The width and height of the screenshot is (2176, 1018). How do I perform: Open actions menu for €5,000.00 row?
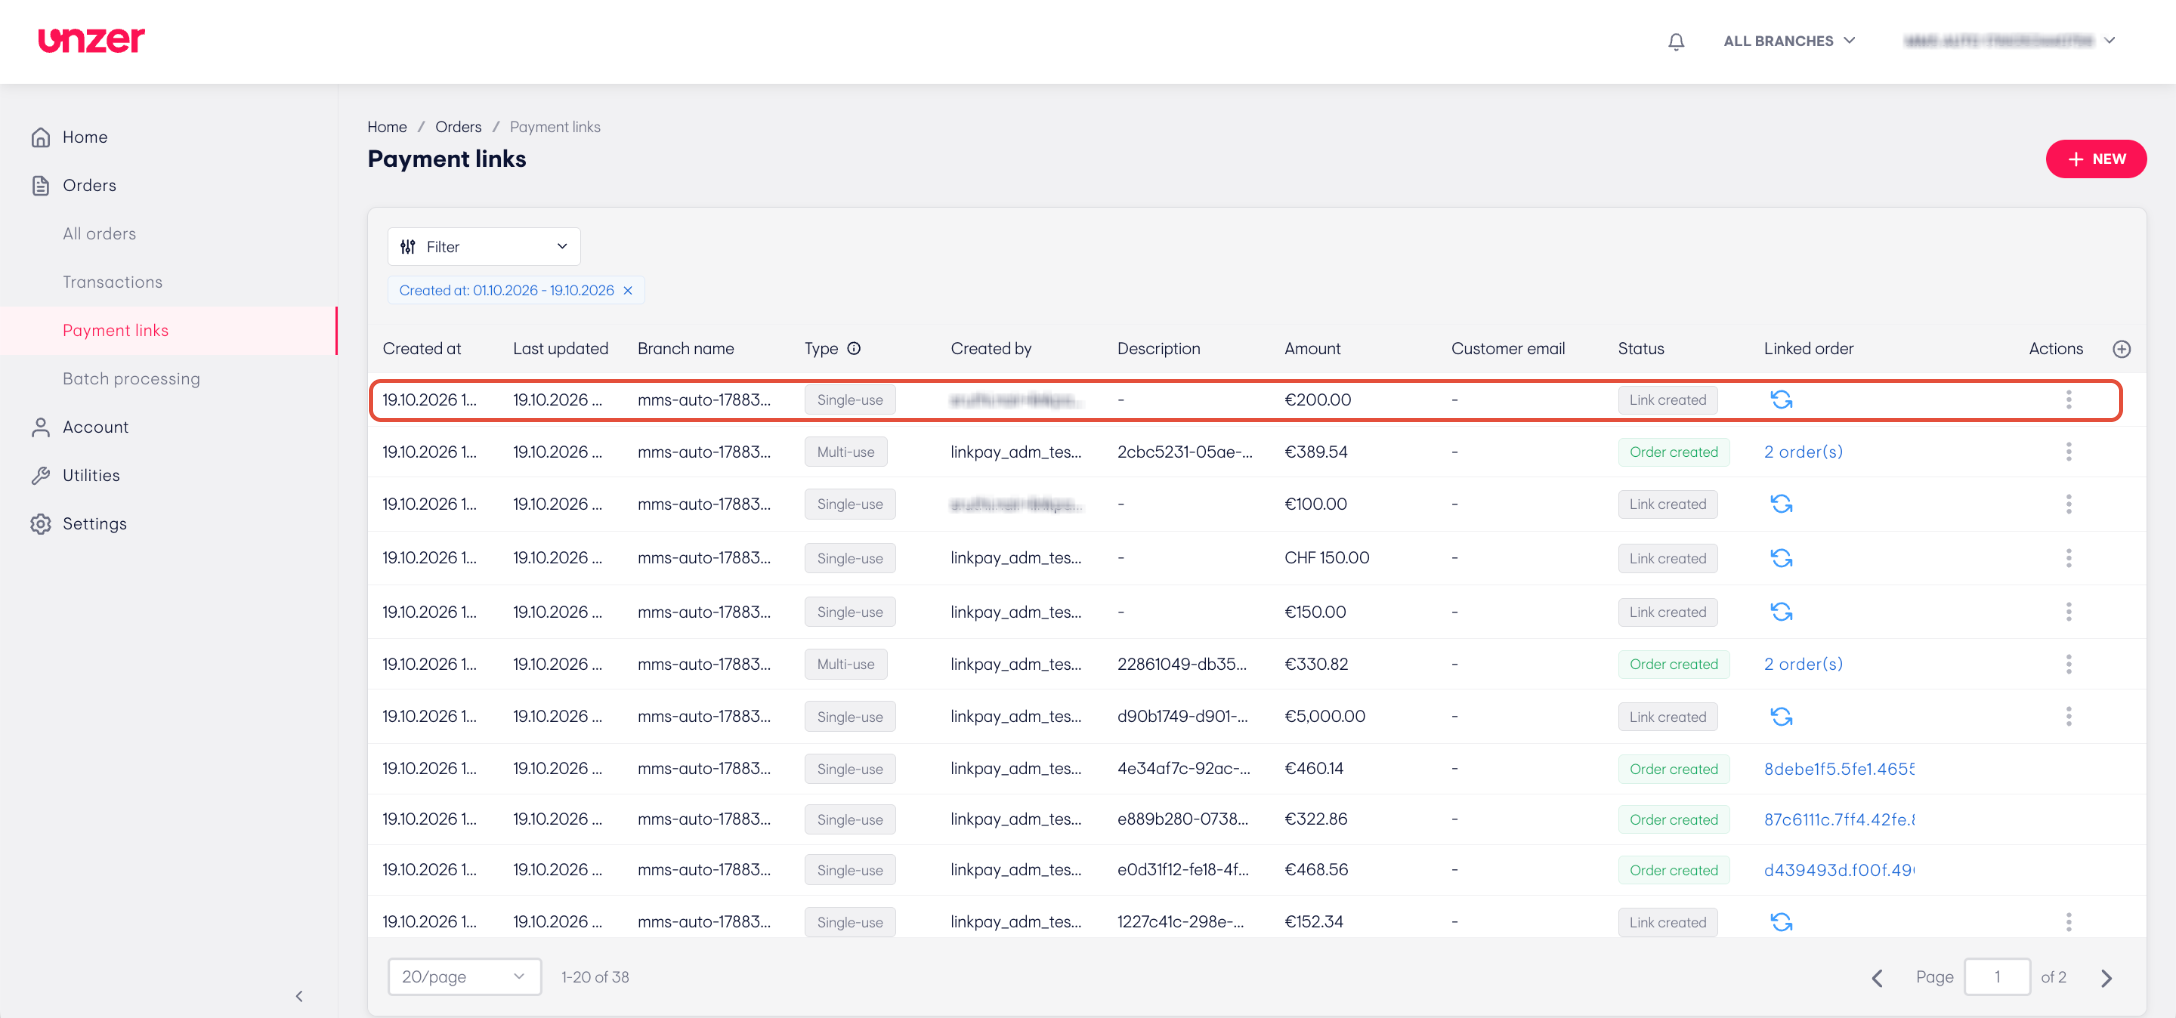(2068, 717)
